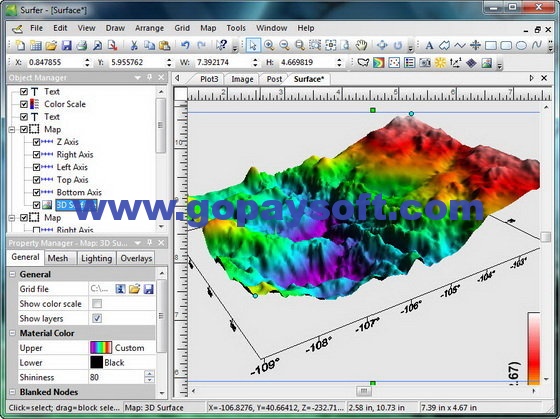This screenshot has height=419, width=560.
Task: Choose the Zoom In magnifier
Action: tap(269, 45)
